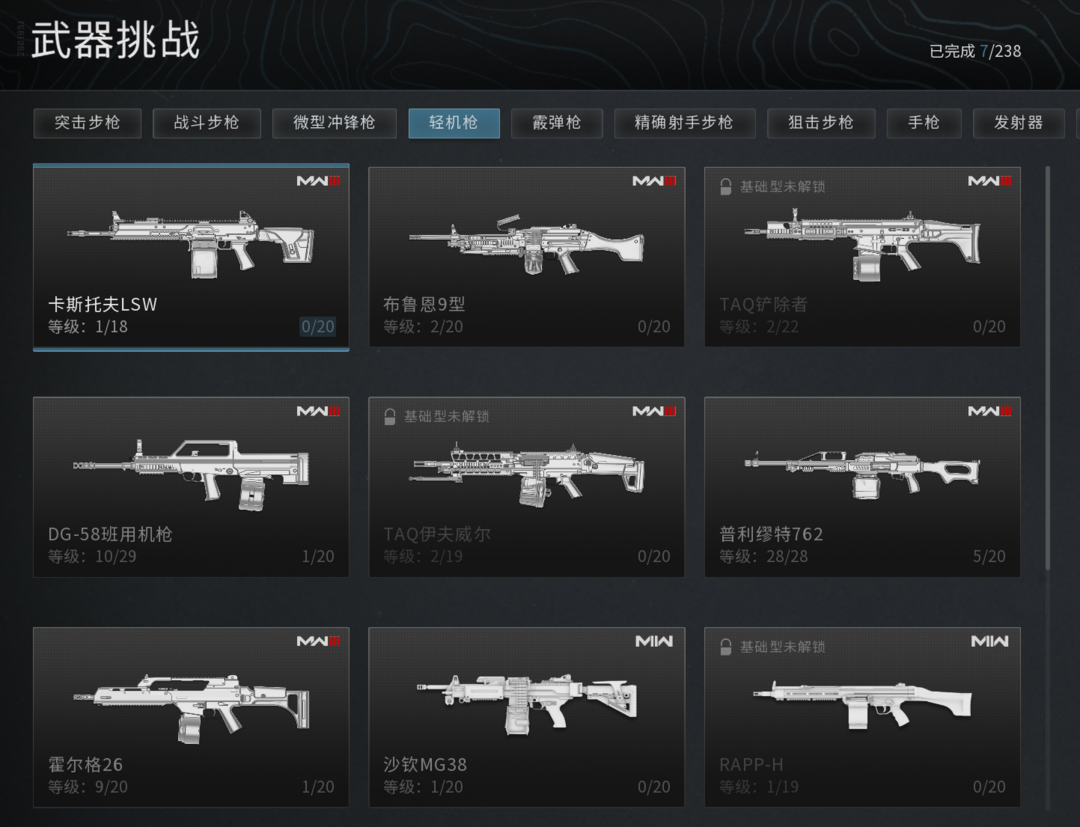Click MWII logo on 沙钦MG38 card

[x=654, y=641]
